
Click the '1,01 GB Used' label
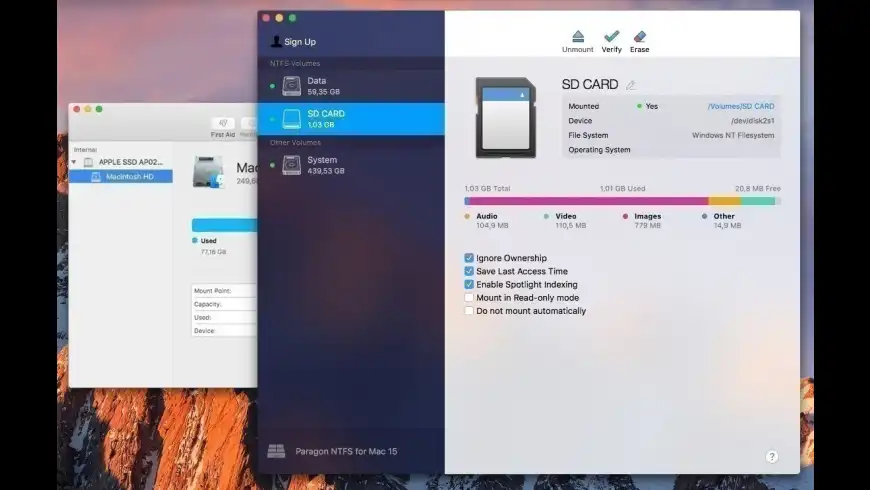coord(623,189)
